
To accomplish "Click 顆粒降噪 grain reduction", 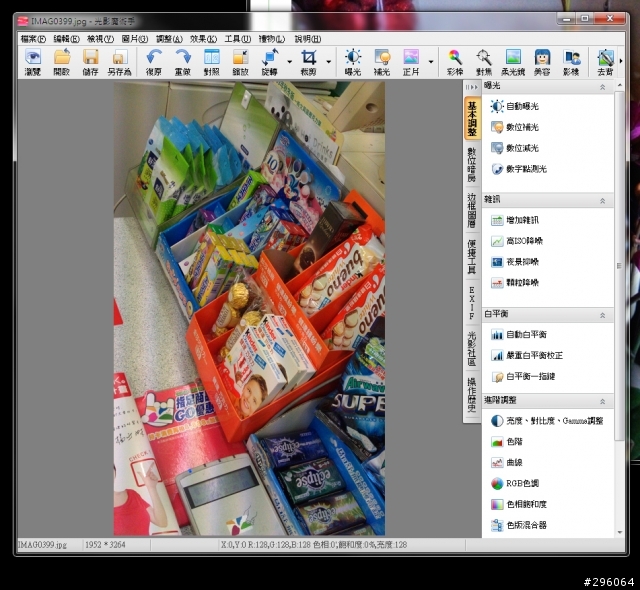I will [514, 283].
